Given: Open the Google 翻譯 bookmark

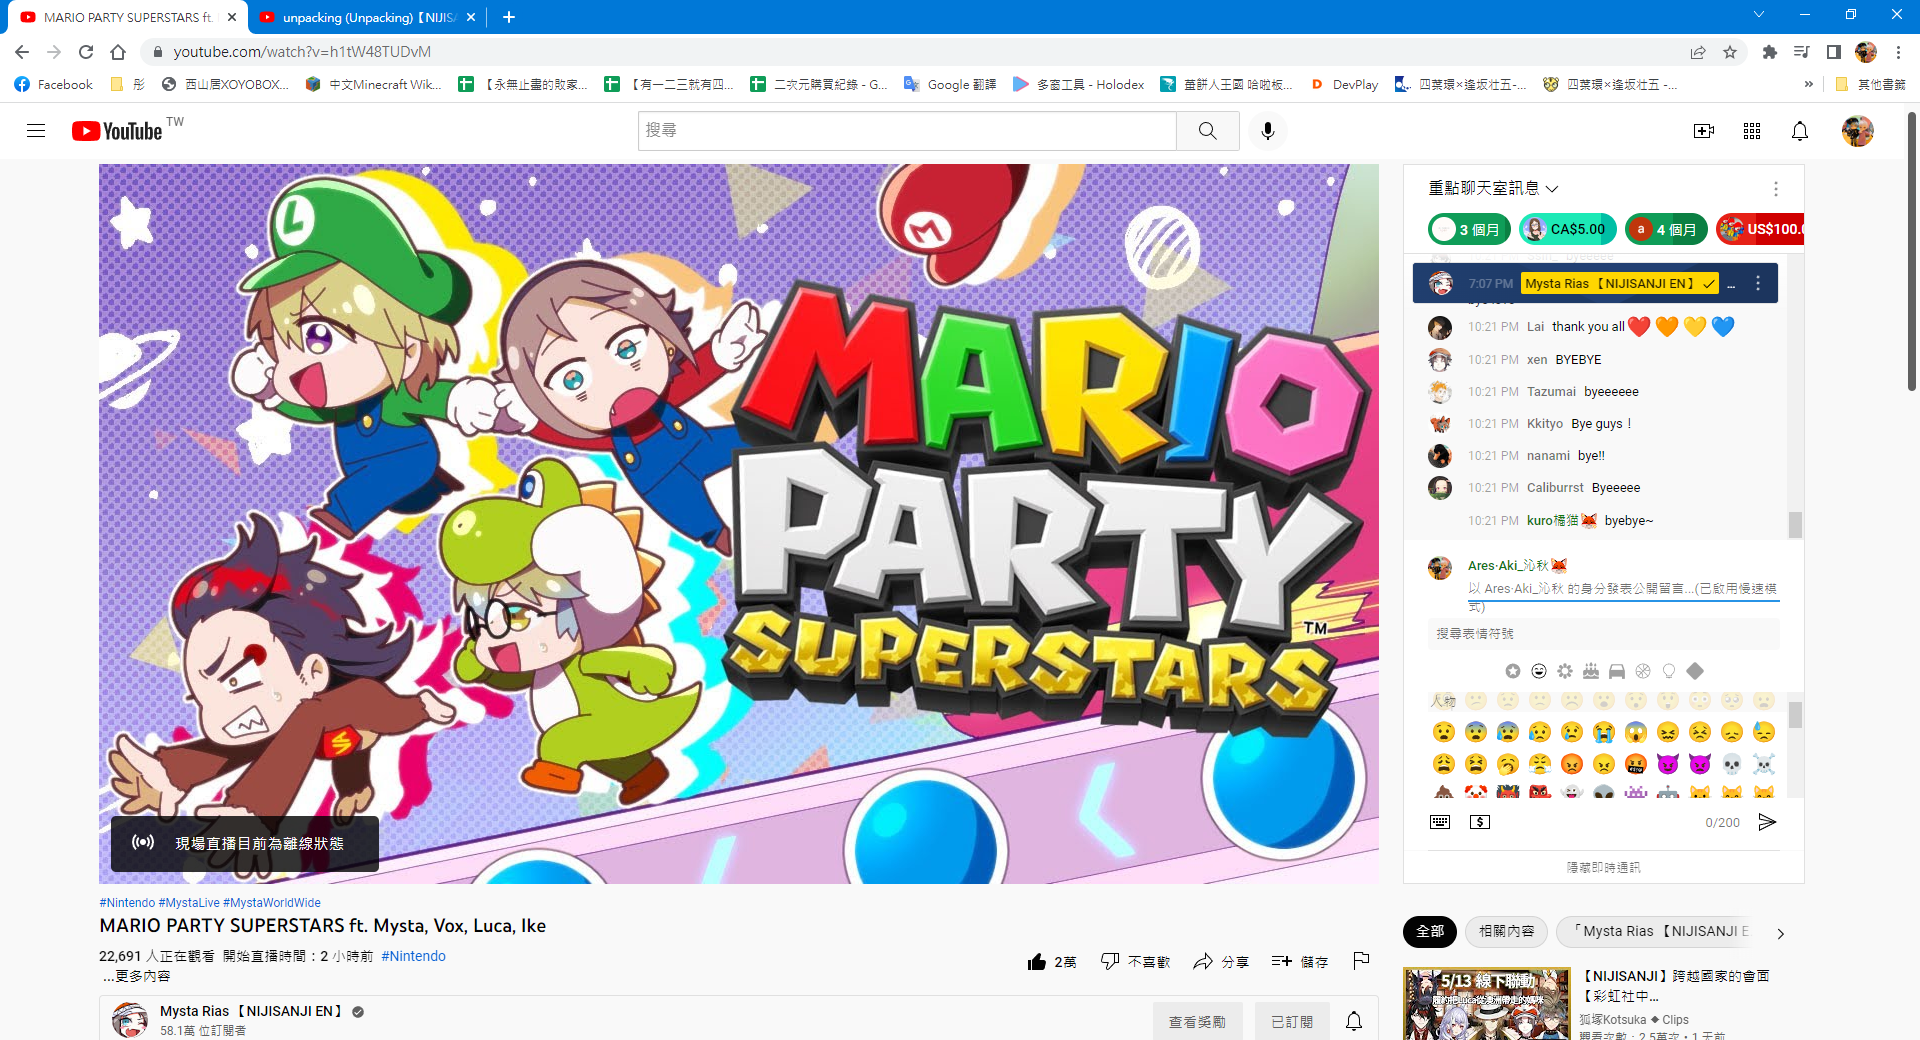Looking at the screenshot, I should pos(950,85).
